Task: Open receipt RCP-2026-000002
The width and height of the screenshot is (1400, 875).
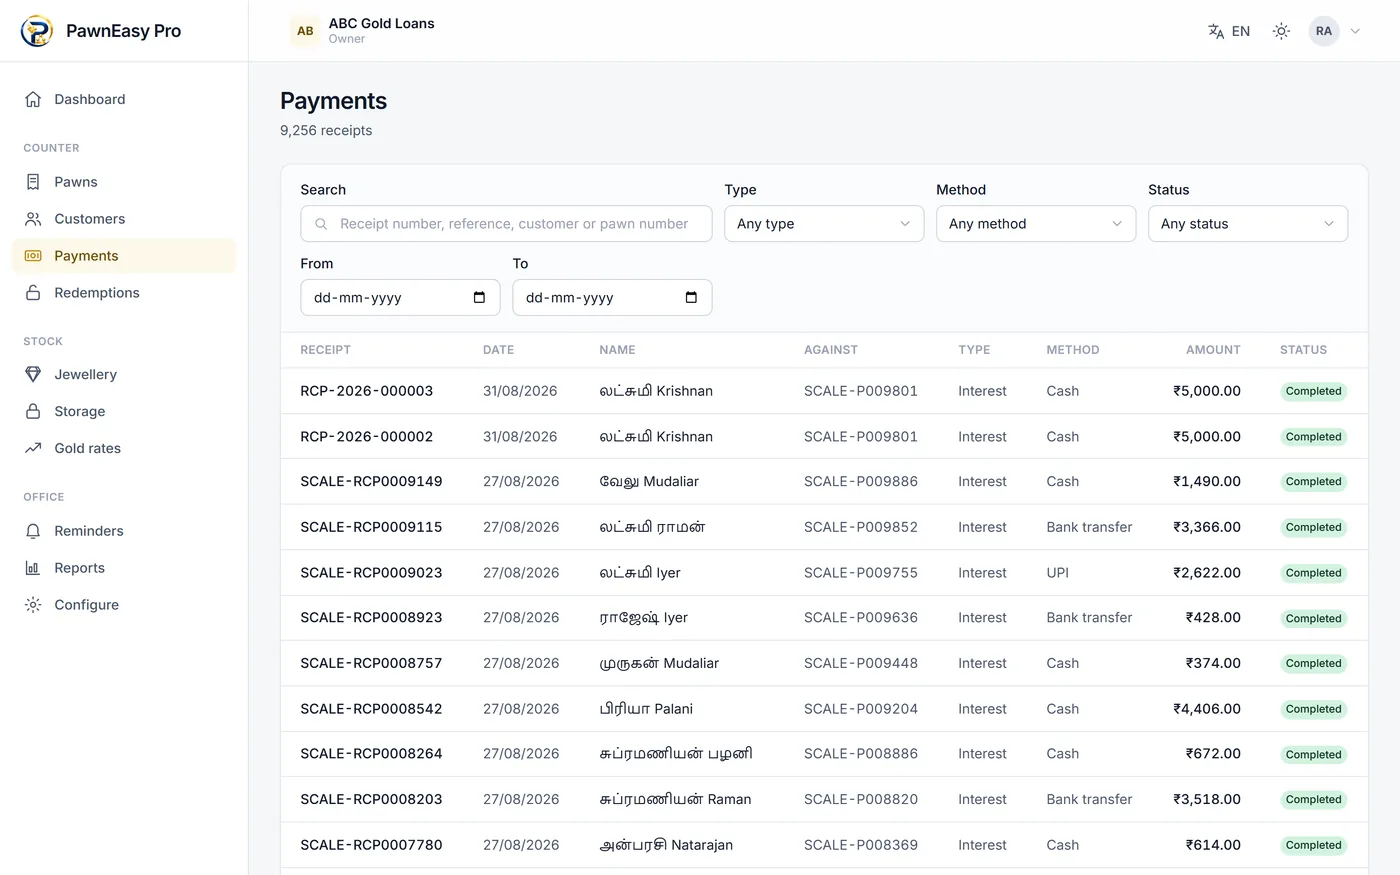Action: [x=366, y=437]
